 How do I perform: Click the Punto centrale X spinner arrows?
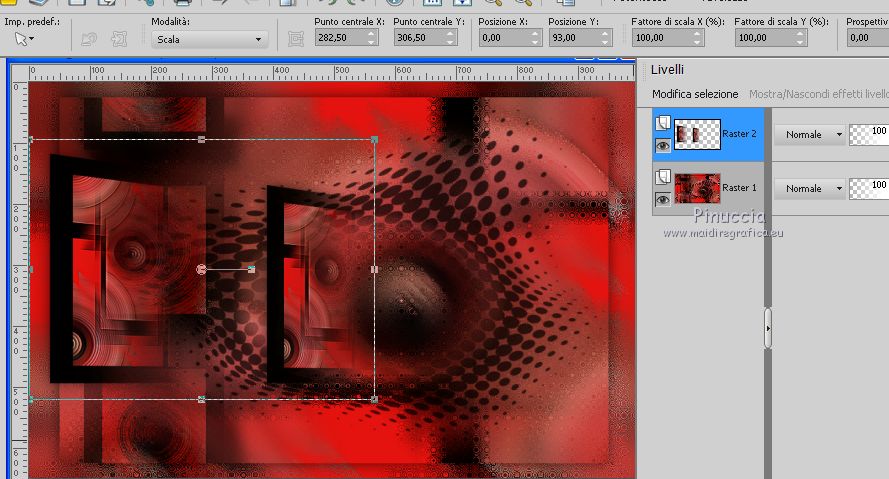[372, 38]
